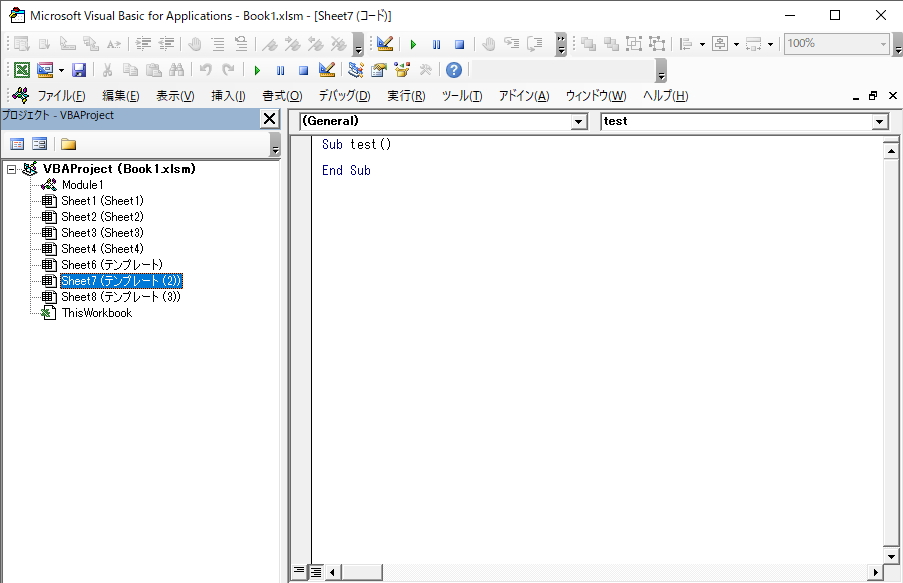The width and height of the screenshot is (903, 583).
Task: Click View Code in the Project pane
Action: tap(17, 144)
